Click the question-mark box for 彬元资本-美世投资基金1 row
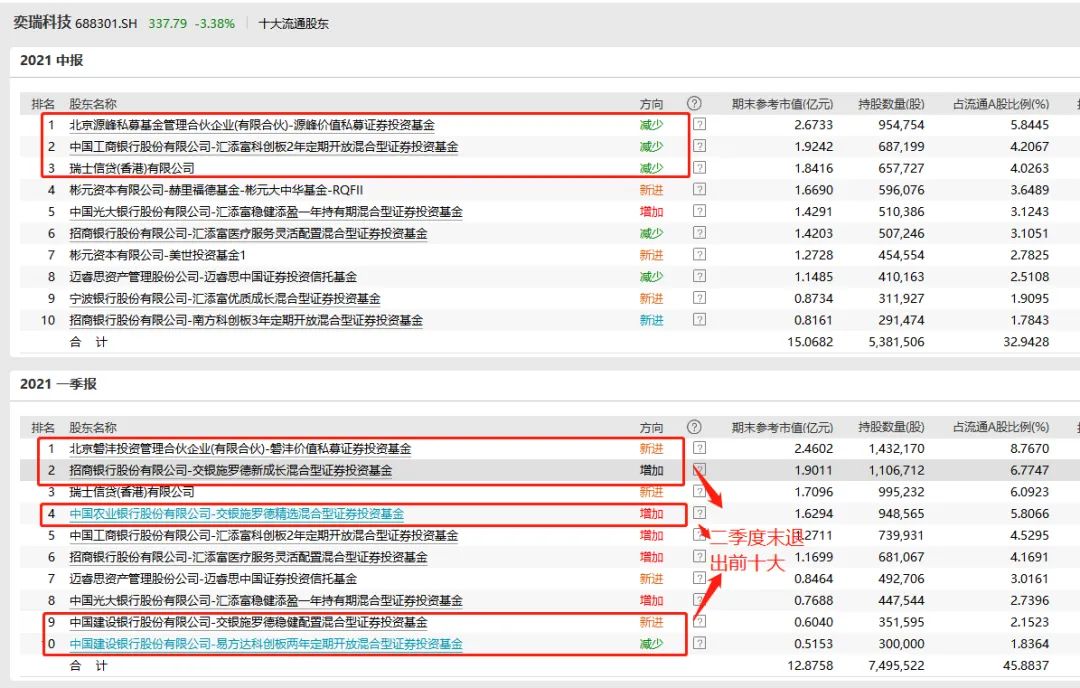Image resolution: width=1080 pixels, height=688 pixels. tap(700, 255)
